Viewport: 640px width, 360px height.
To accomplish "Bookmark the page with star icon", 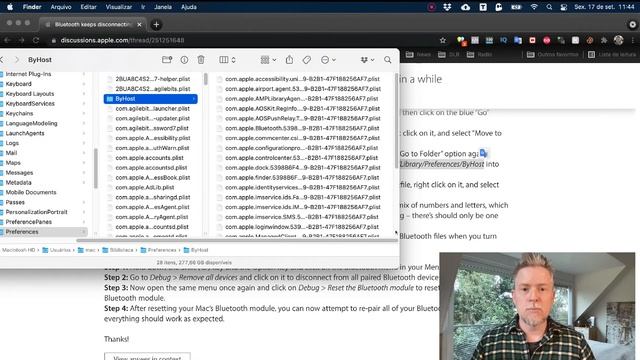I will pyautogui.click(x=443, y=40).
